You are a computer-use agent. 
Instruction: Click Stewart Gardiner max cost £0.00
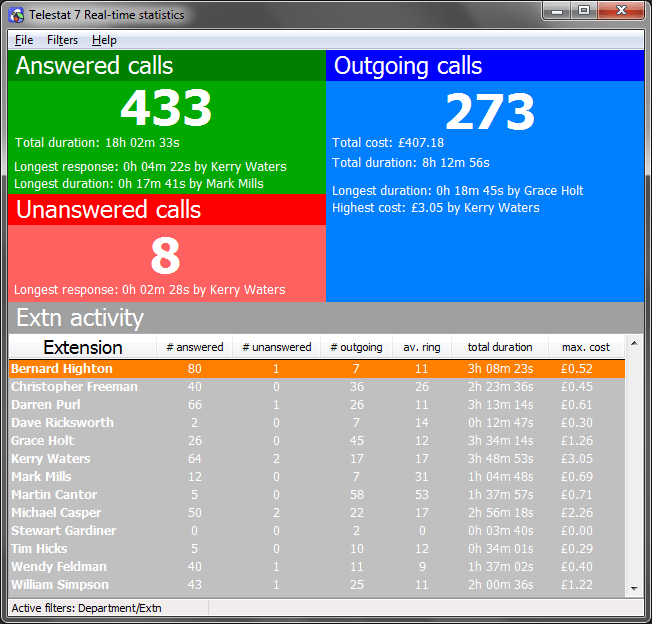577,530
